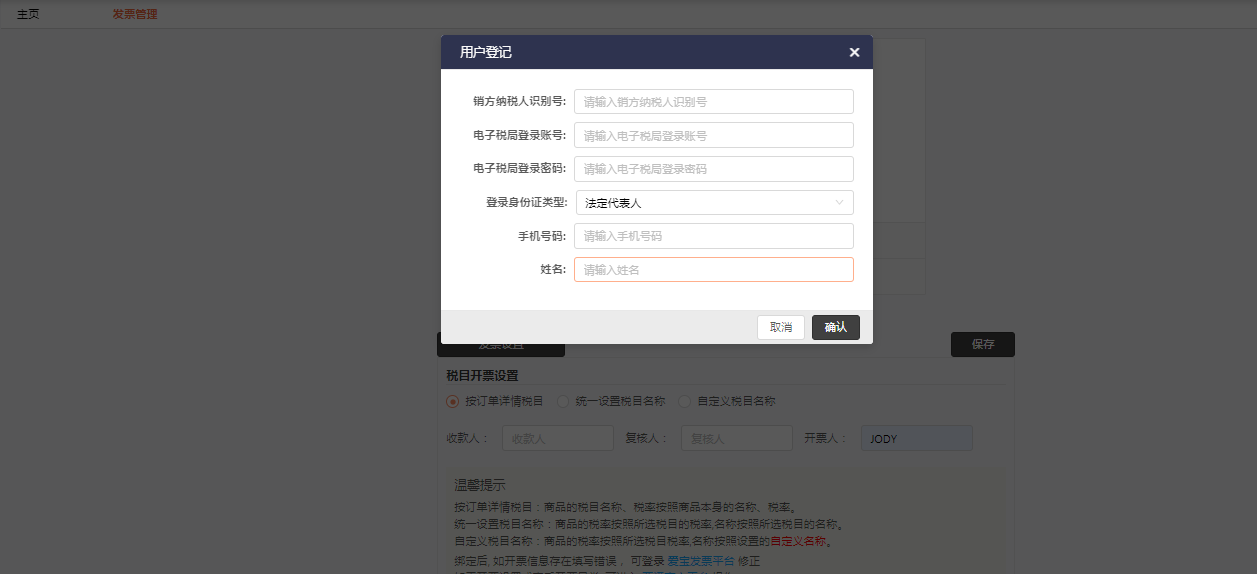Click the 电子税局登录账号 input field
Viewport: 1257px width, 574px height.
(x=714, y=135)
